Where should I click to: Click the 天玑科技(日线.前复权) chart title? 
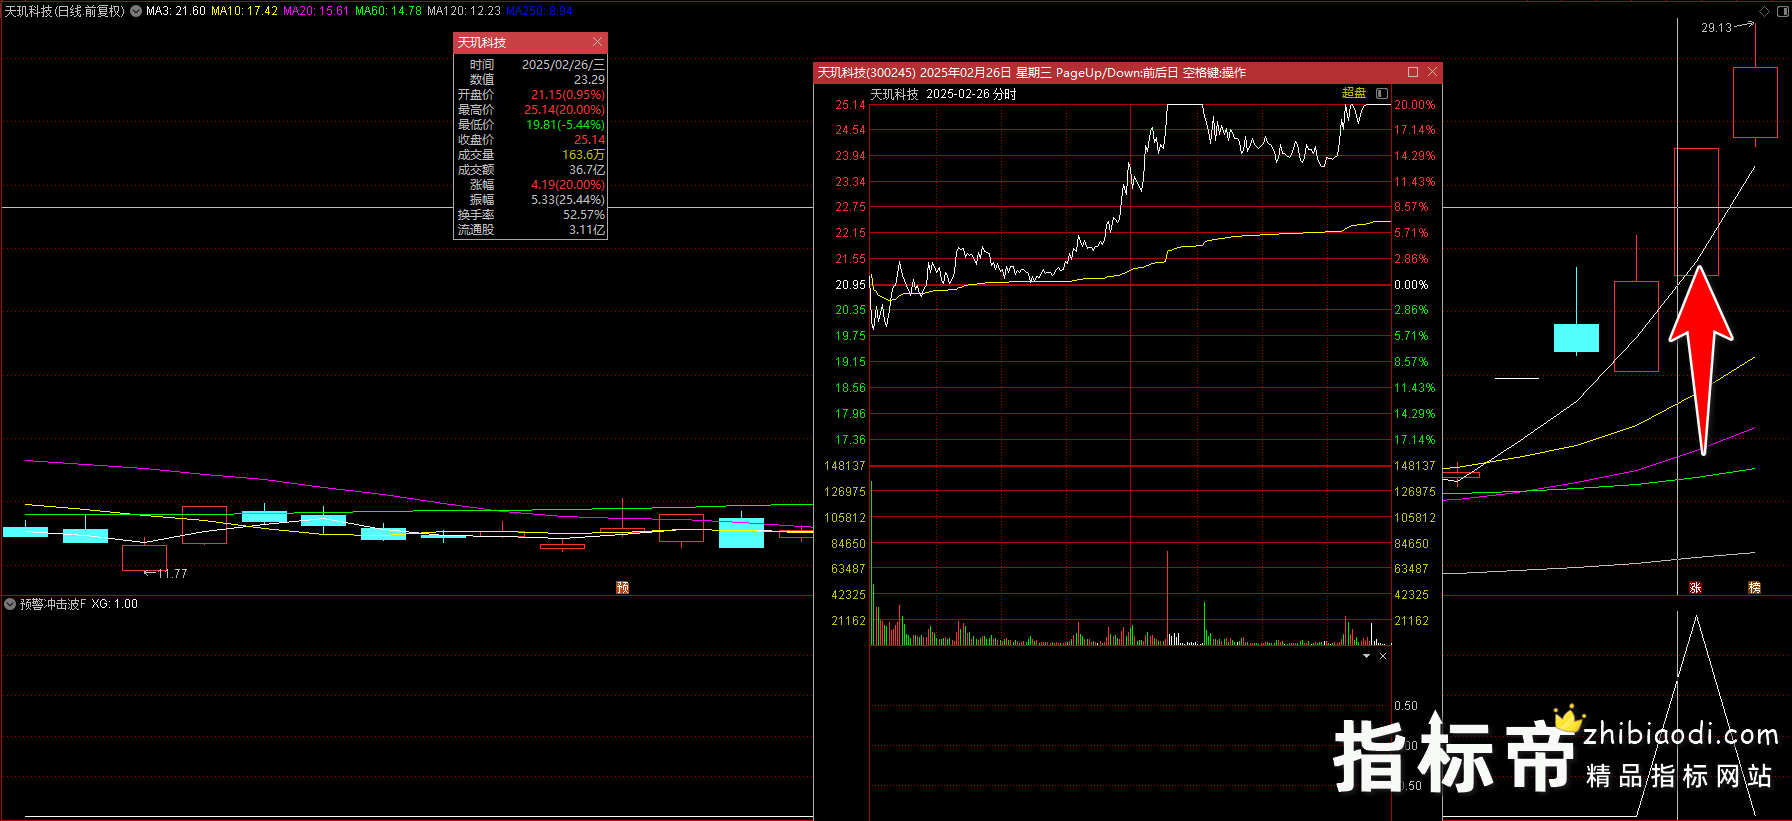point(65,11)
